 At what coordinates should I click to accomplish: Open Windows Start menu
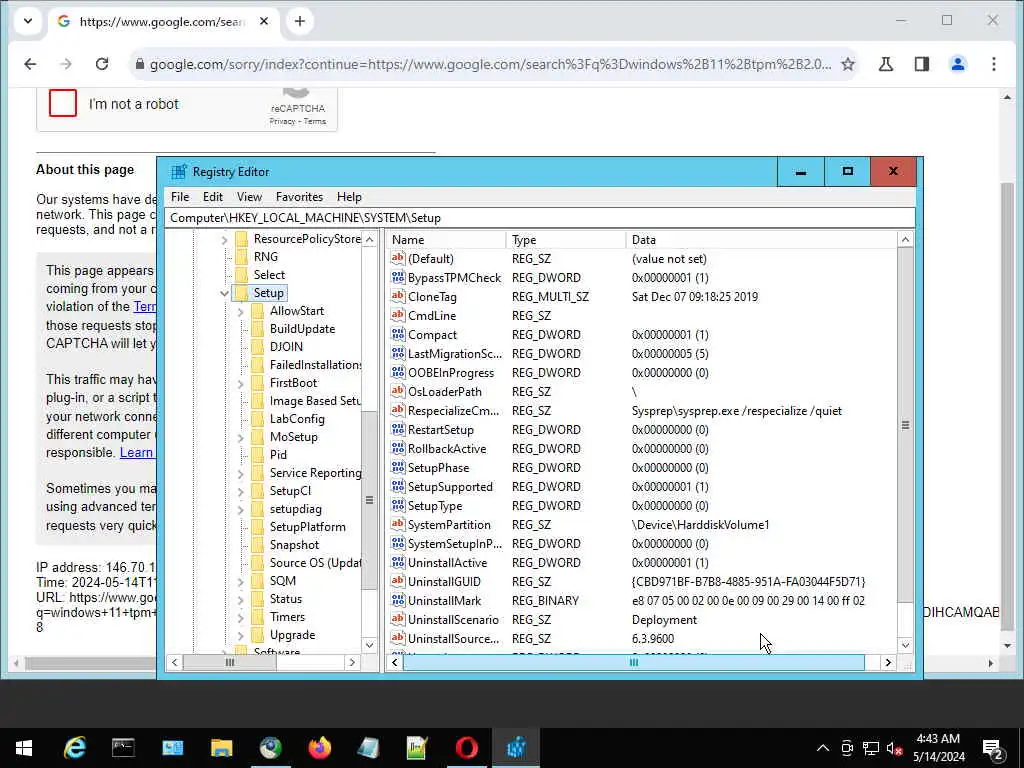click(24, 748)
